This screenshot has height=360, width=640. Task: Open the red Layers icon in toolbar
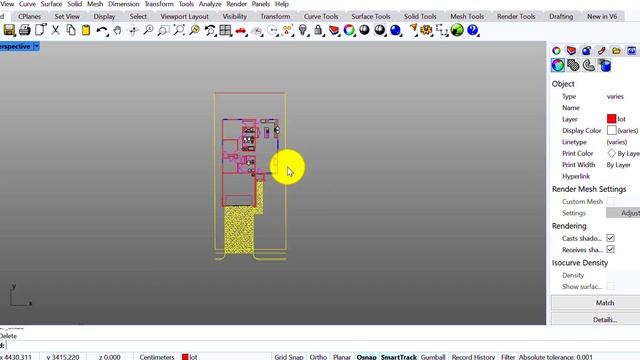334,30
